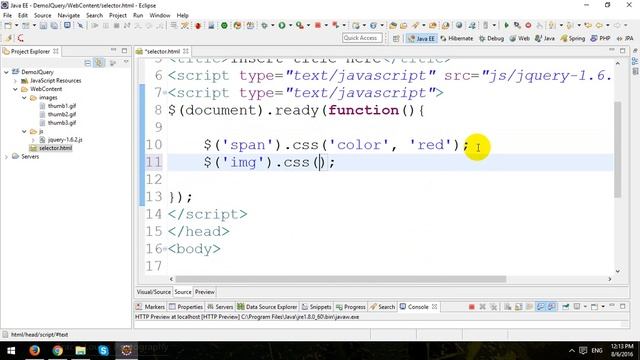
Task: Open the Snippets view tab
Action: (316, 307)
